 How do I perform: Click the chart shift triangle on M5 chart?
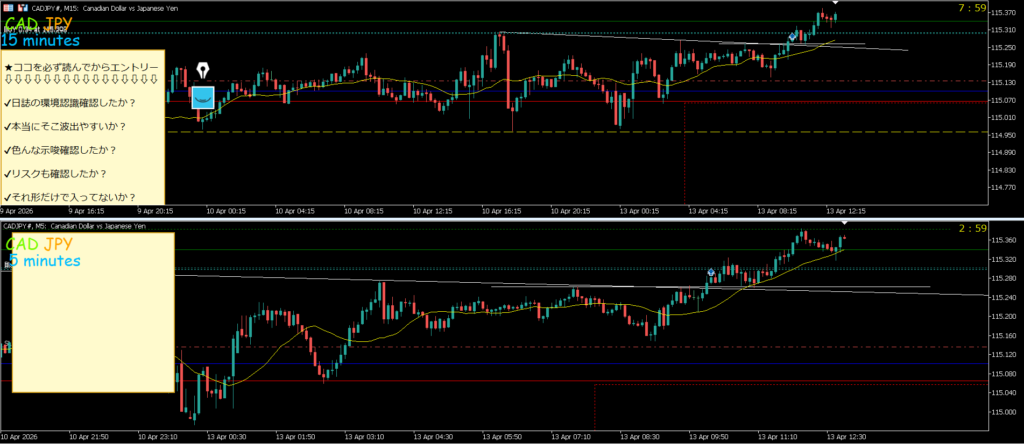(844, 222)
